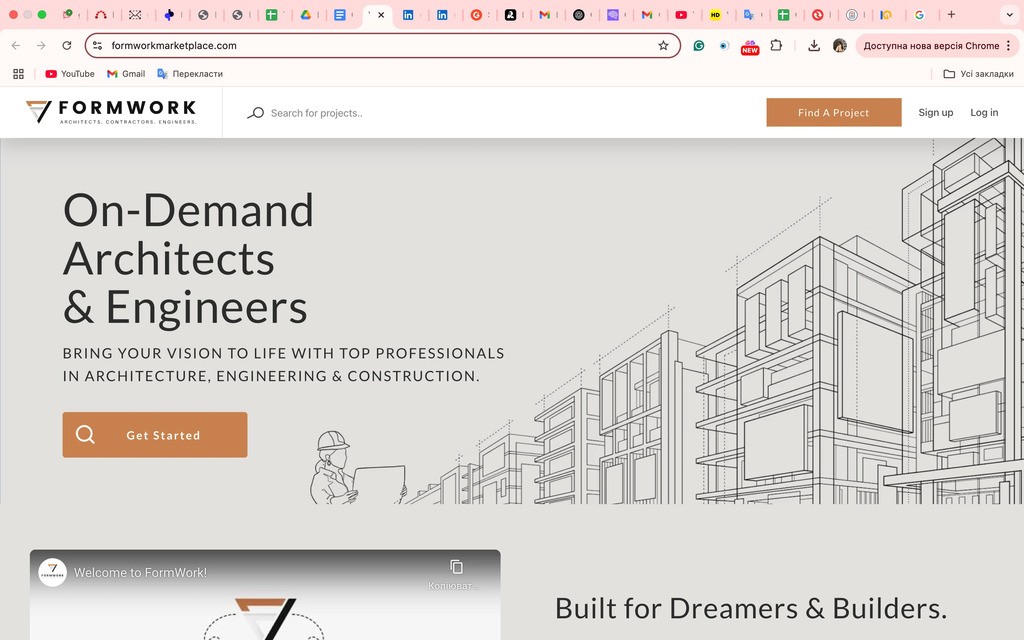The height and width of the screenshot is (640, 1024).
Task: Open the Sign up link
Action: 935,113
